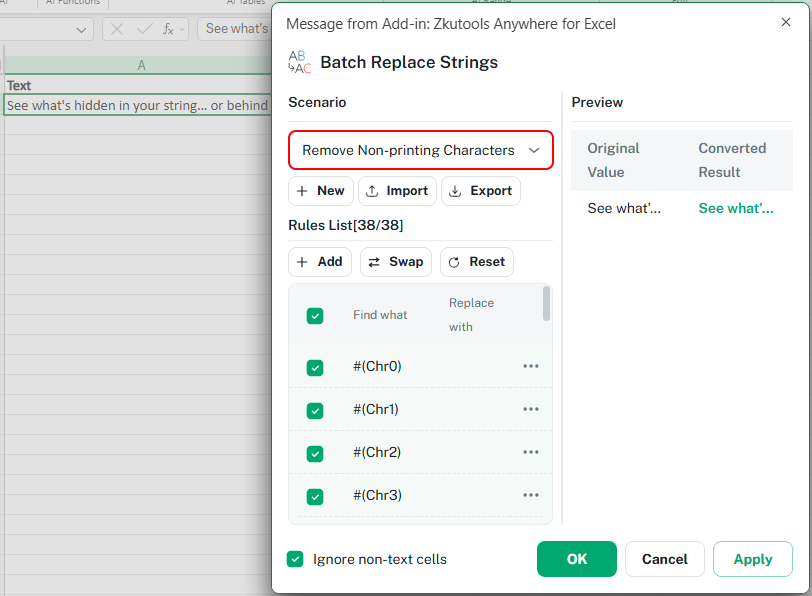Screen dimensions: 812x596
Task: Open more options for #(Chr2) rule
Action: click(x=531, y=452)
